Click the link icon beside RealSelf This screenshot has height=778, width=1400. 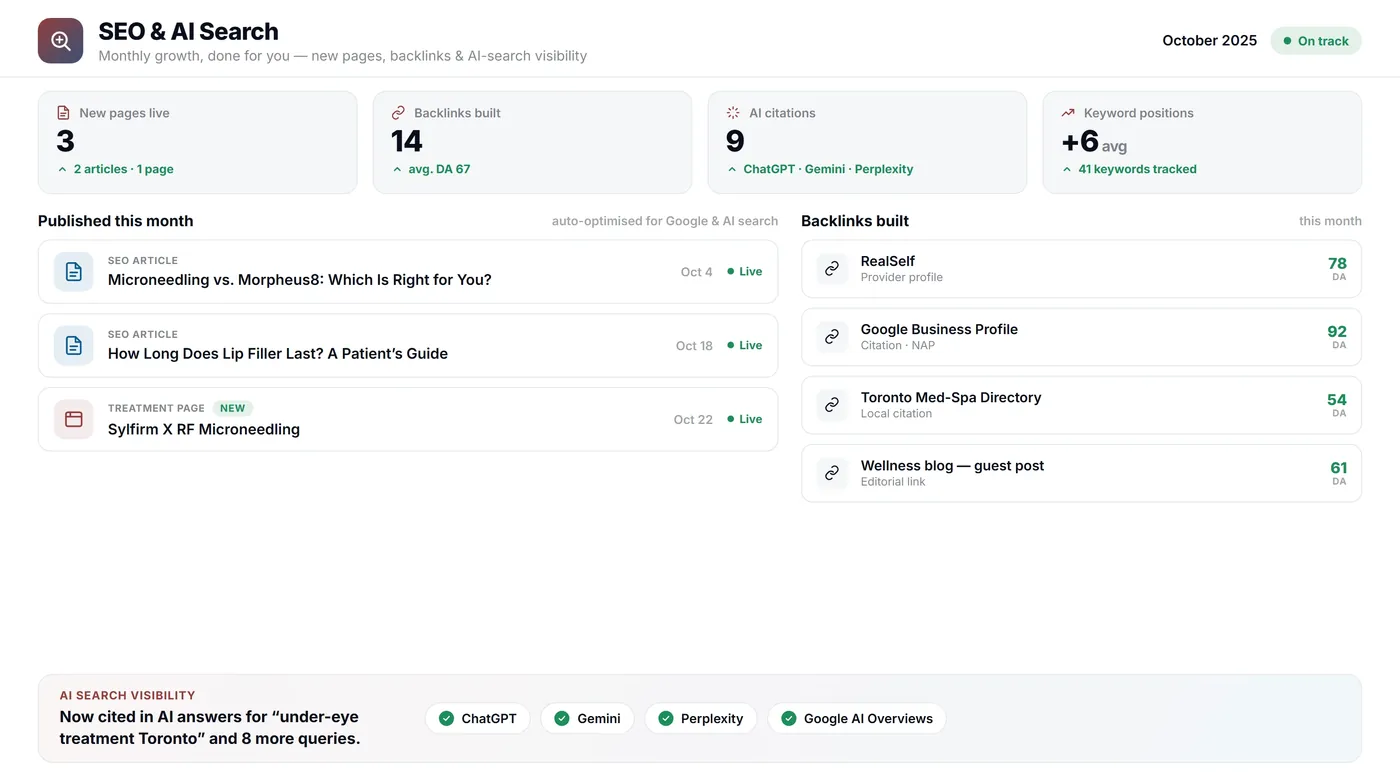point(832,268)
